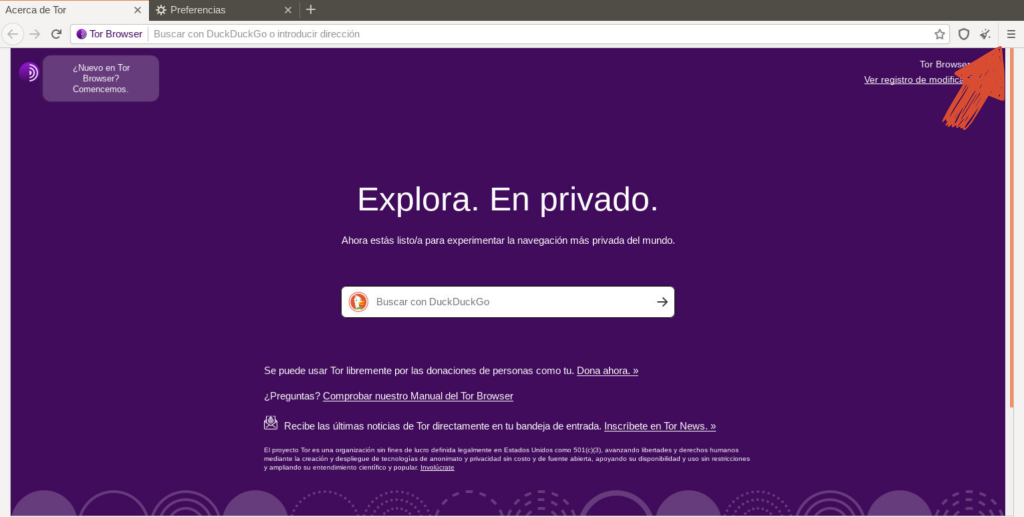Click the newsletter envelope icon
Image resolution: width=1024 pixels, height=517 pixels.
pos(270,423)
